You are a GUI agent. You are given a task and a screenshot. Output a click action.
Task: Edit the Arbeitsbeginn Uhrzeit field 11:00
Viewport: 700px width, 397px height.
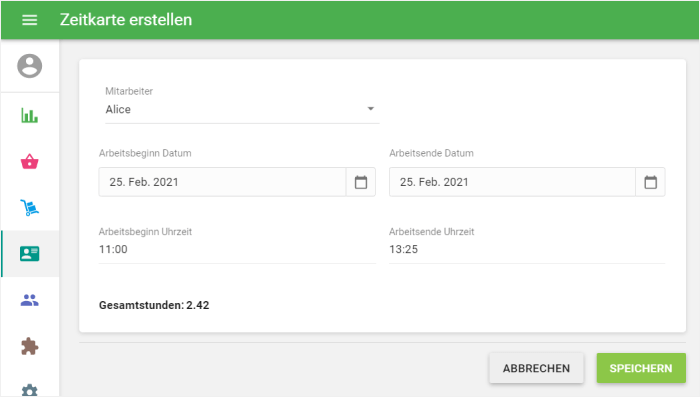237,250
